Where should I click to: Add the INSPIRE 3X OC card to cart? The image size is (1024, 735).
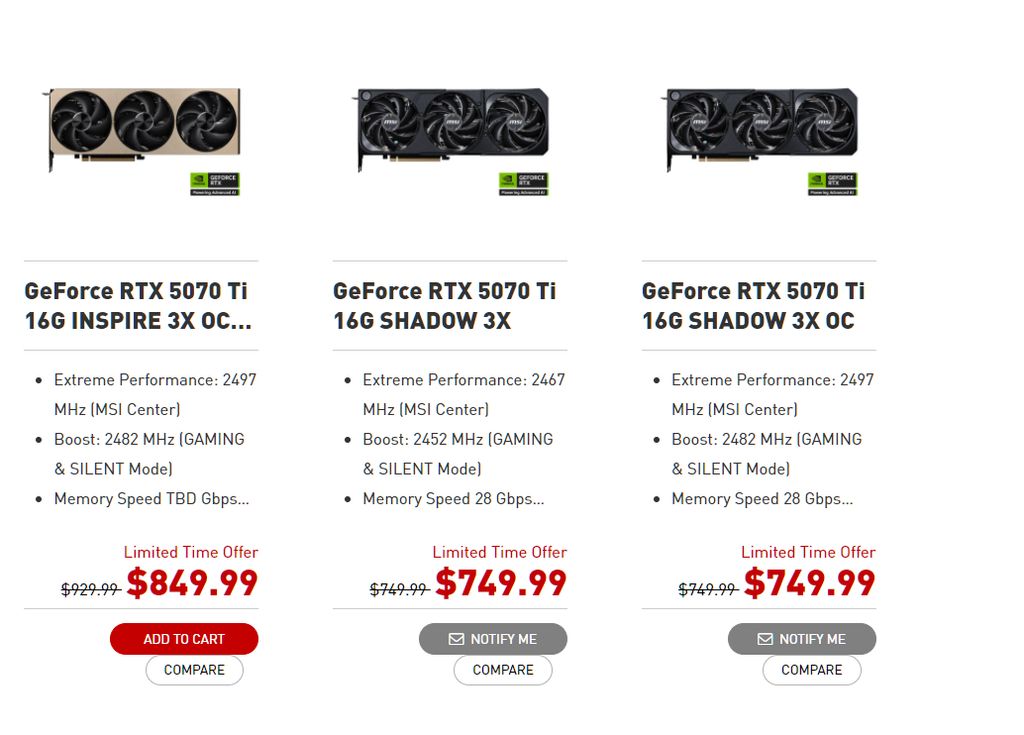tap(184, 639)
